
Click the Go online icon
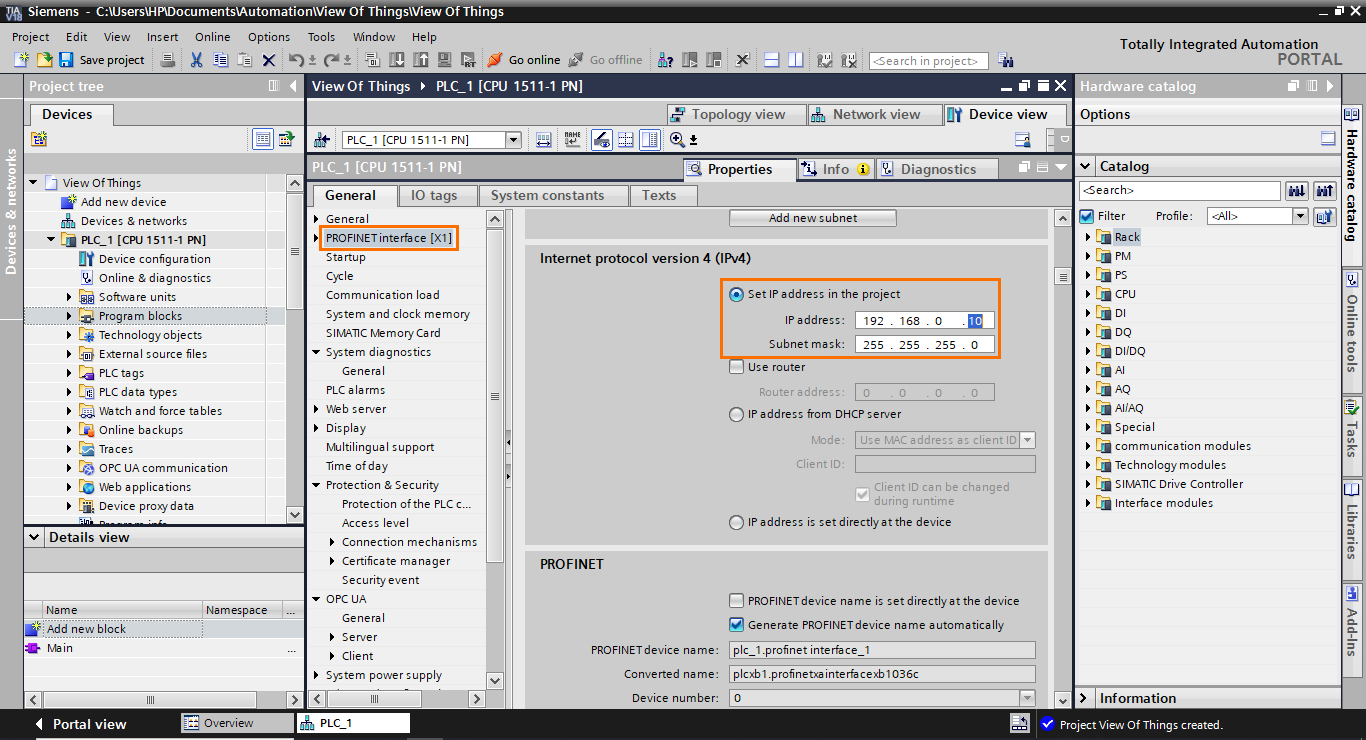[495, 60]
